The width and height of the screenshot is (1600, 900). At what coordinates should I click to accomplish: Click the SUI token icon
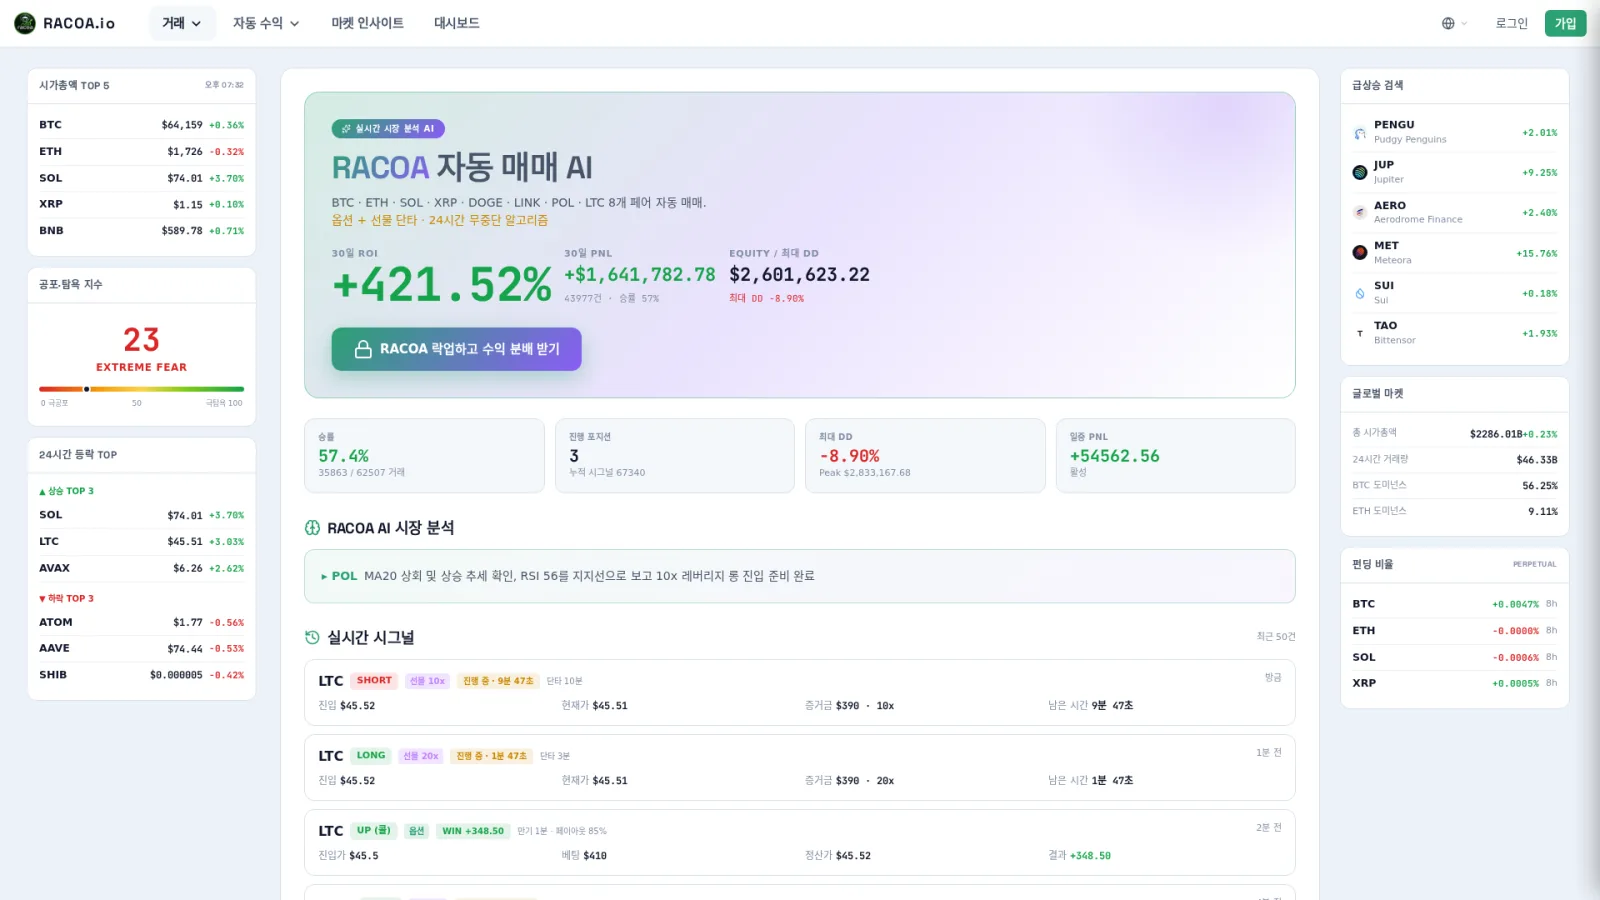pos(1360,293)
